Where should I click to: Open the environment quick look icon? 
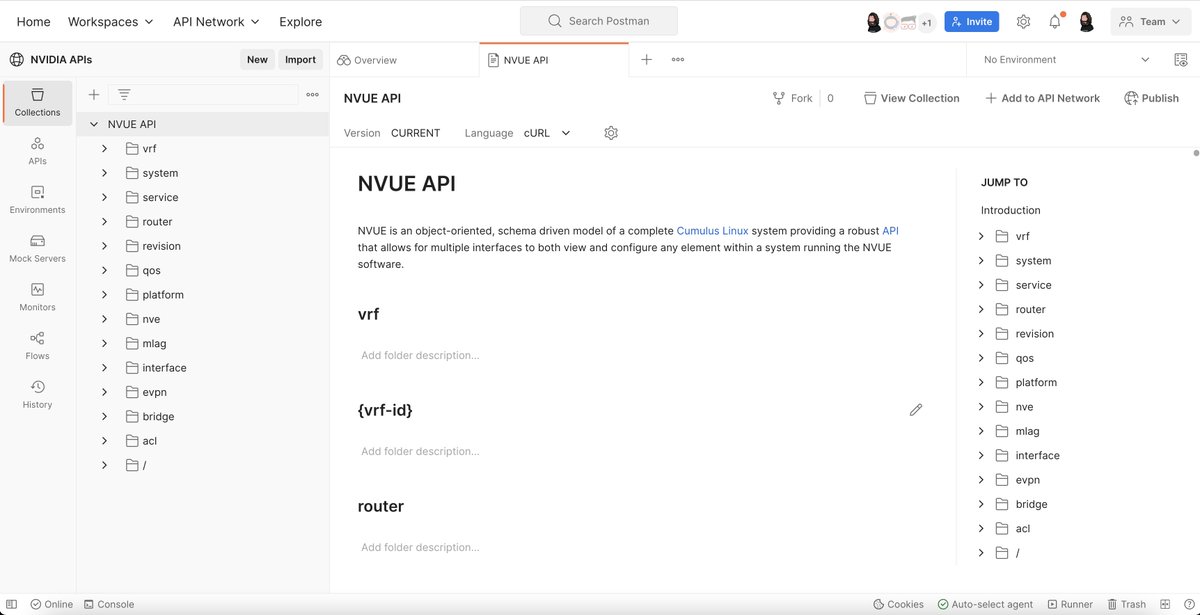tap(1180, 60)
